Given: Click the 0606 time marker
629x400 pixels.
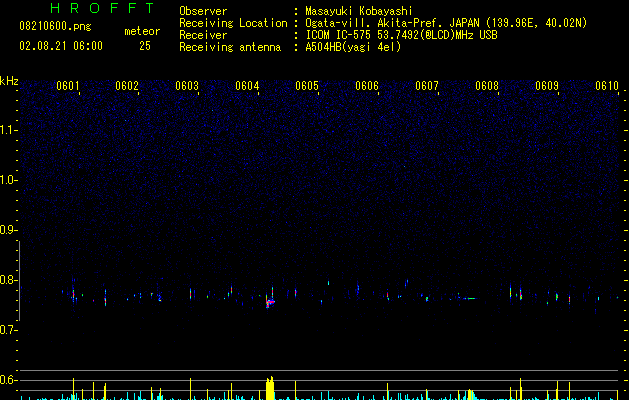Looking at the screenshot, I should point(367,86).
